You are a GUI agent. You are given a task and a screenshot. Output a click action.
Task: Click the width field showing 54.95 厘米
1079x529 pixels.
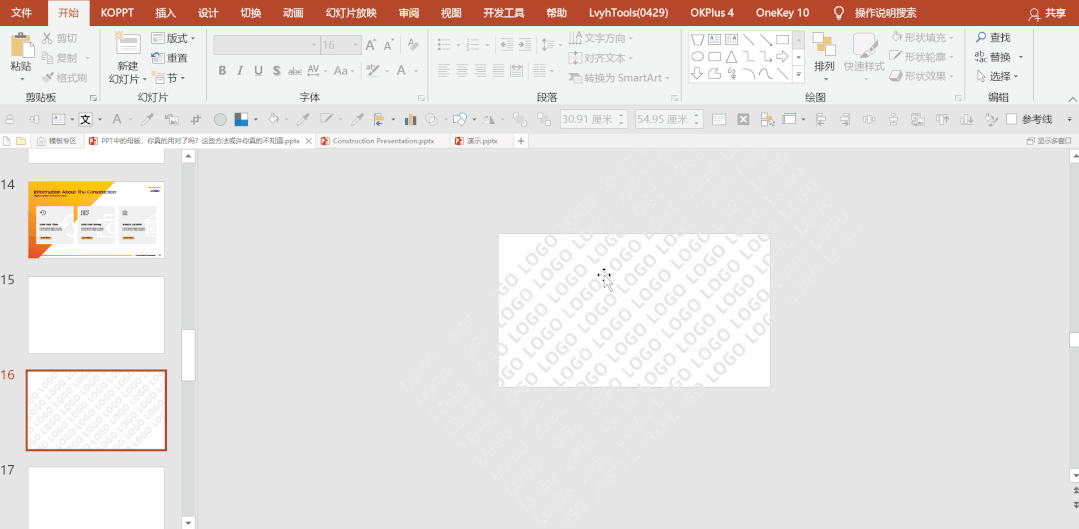tap(669, 120)
